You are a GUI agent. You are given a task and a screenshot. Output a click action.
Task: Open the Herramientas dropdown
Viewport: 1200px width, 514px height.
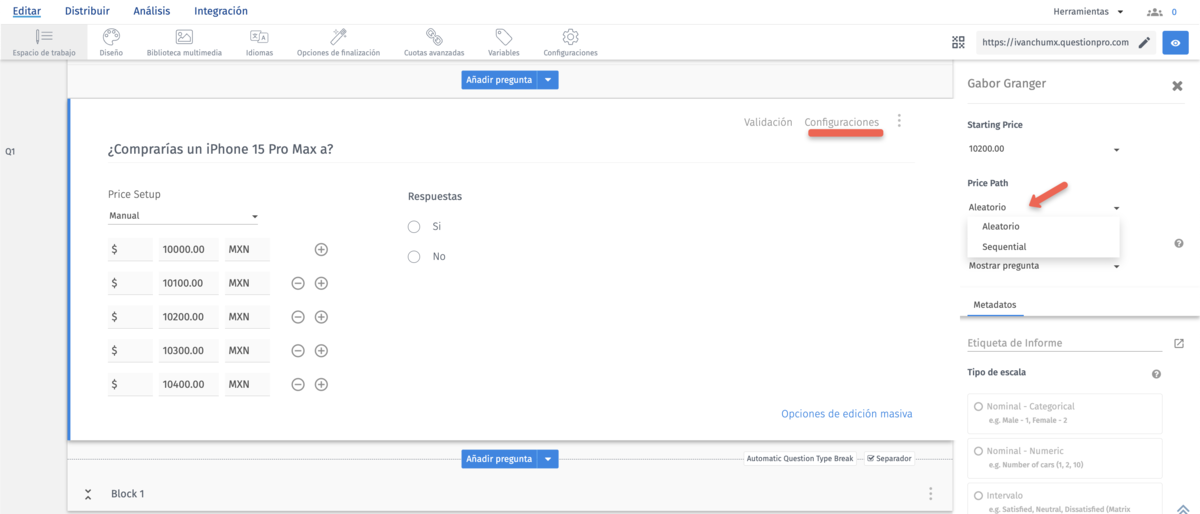coord(1088,12)
